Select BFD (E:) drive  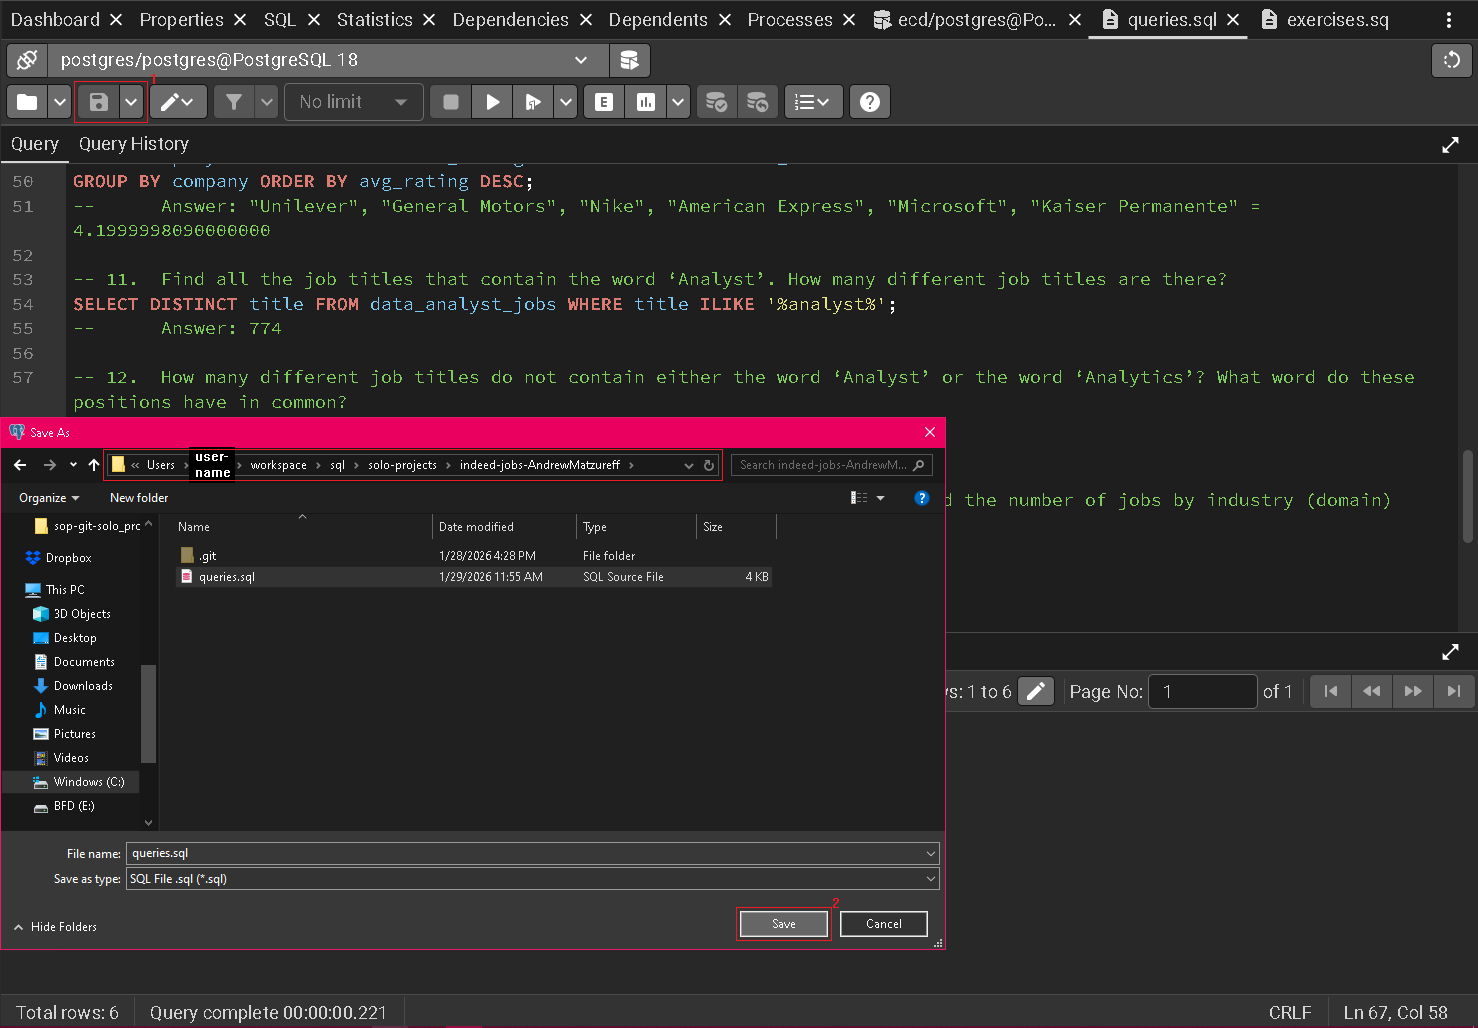coord(74,806)
